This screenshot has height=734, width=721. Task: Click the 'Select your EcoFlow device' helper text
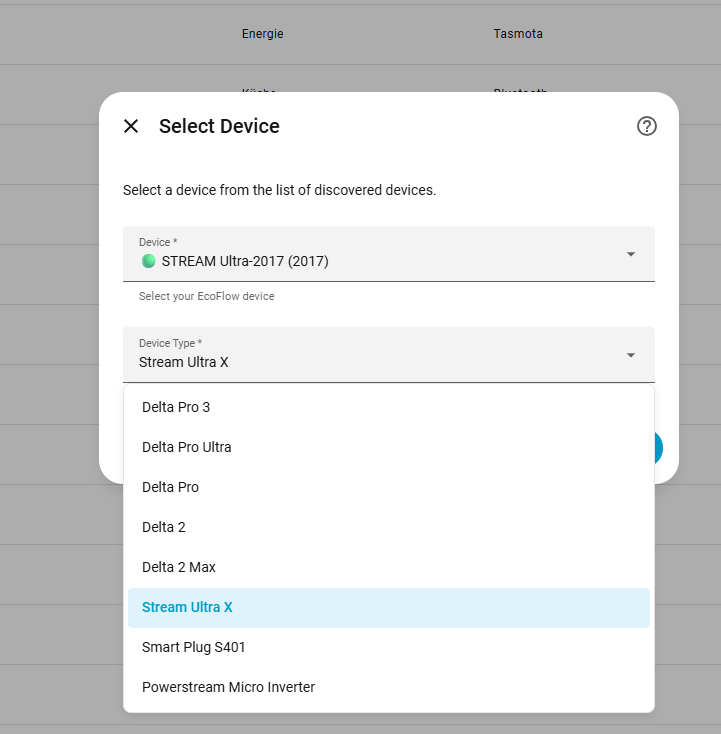click(206, 296)
